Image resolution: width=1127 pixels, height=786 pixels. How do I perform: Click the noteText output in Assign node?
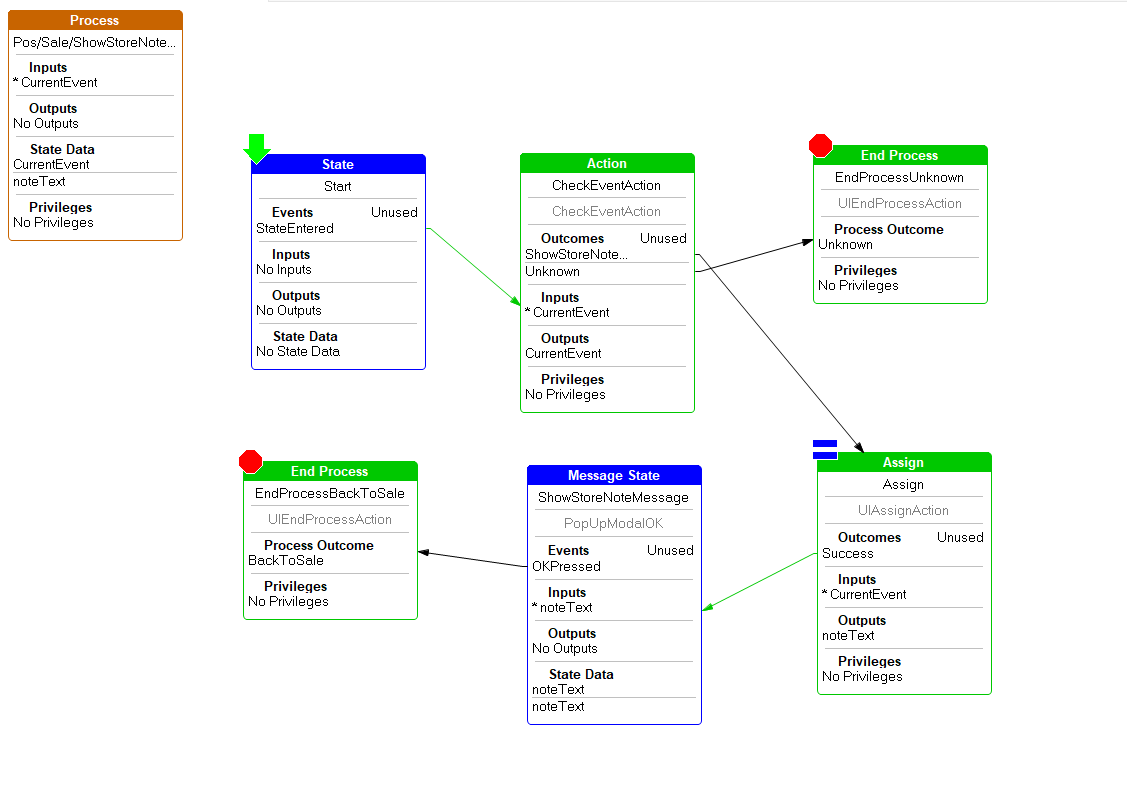pyautogui.click(x=848, y=635)
